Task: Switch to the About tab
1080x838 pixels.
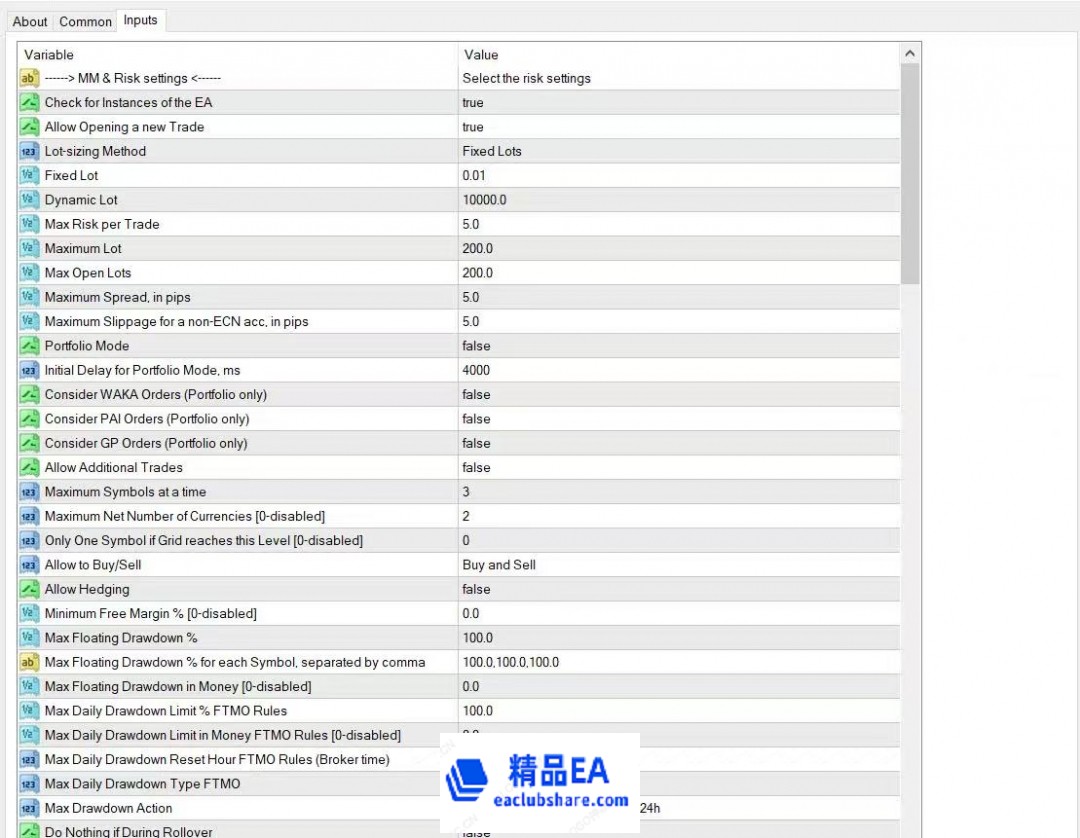Action: click(30, 21)
